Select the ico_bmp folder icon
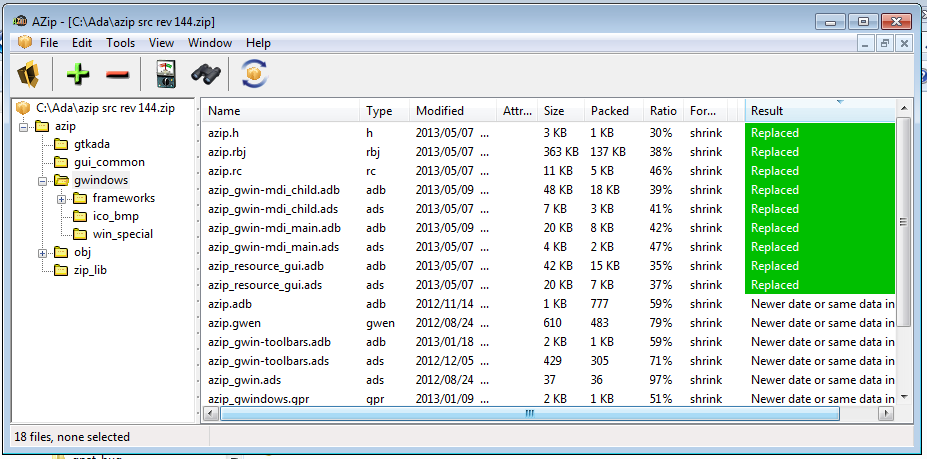 click(x=80, y=216)
